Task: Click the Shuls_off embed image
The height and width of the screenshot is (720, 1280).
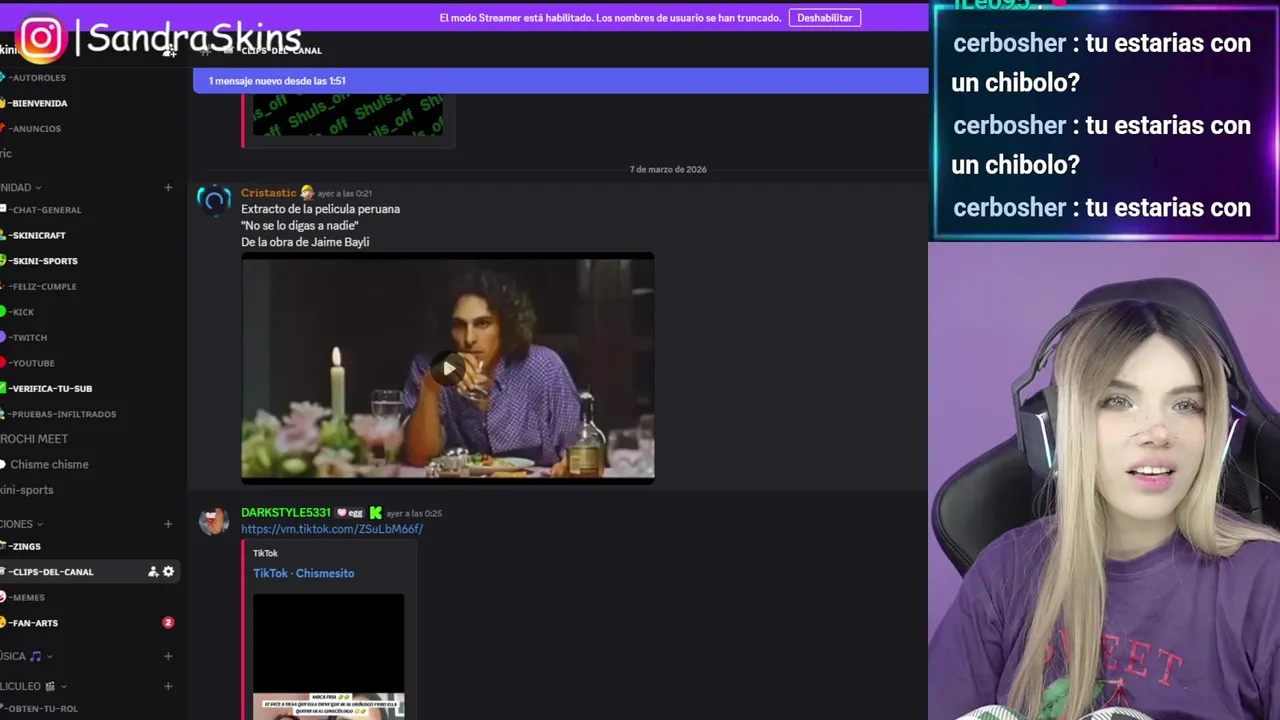Action: [x=348, y=115]
